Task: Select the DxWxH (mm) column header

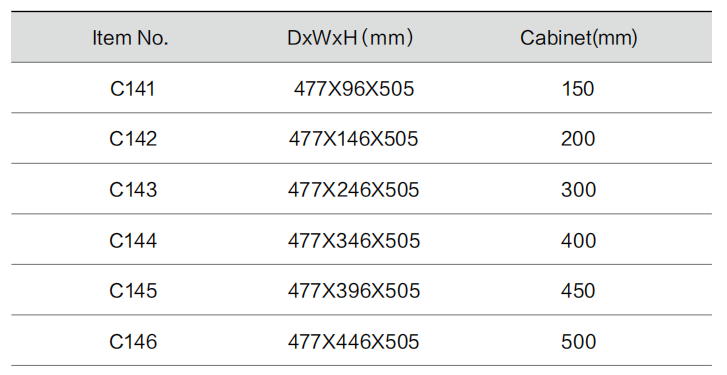Action: tap(350, 38)
